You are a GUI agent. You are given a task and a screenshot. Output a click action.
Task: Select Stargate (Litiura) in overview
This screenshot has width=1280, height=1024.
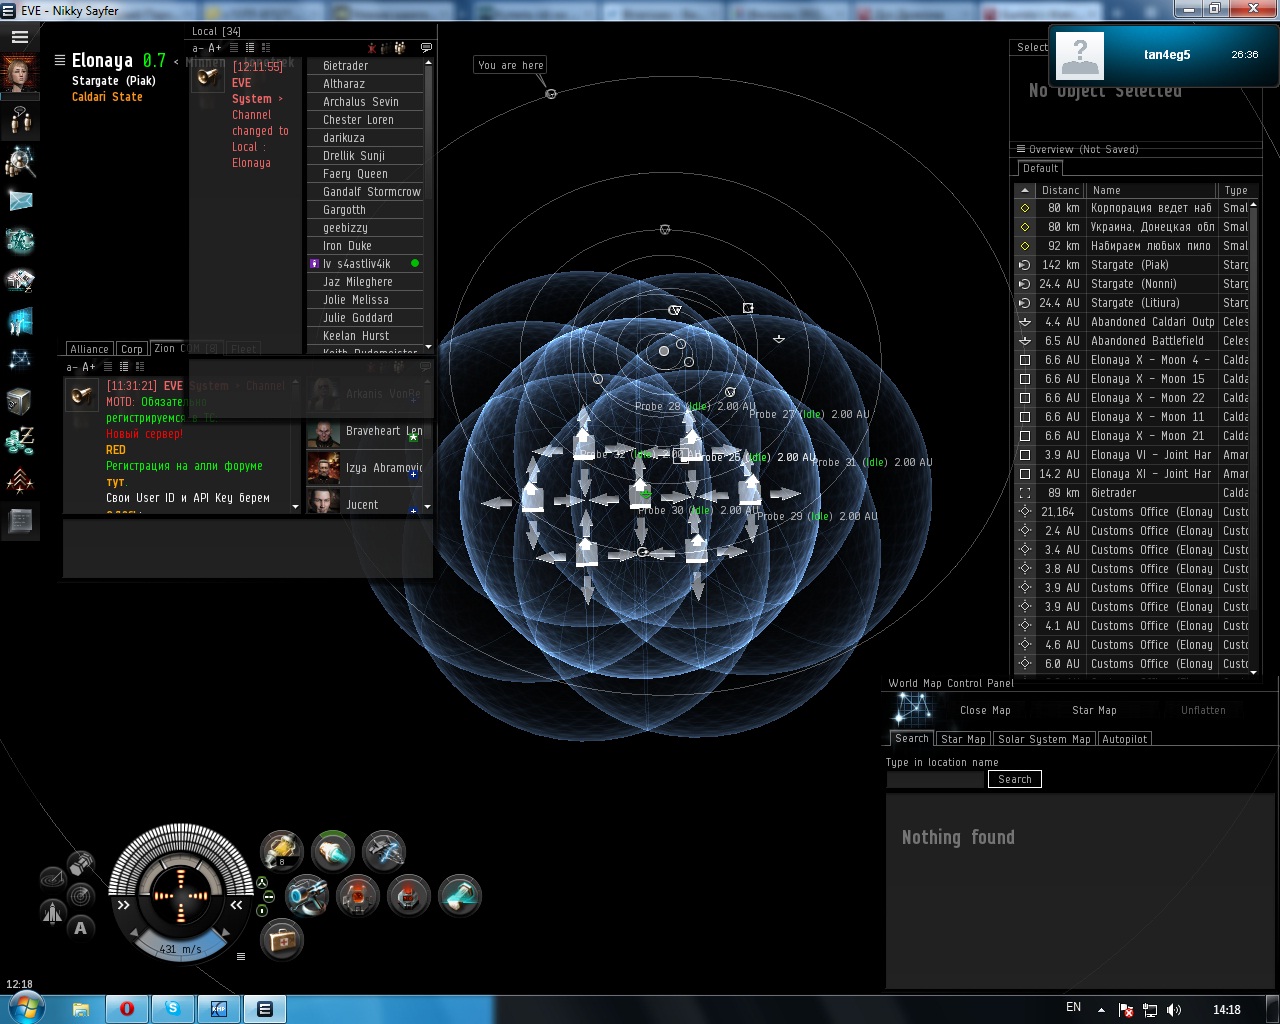point(1133,303)
